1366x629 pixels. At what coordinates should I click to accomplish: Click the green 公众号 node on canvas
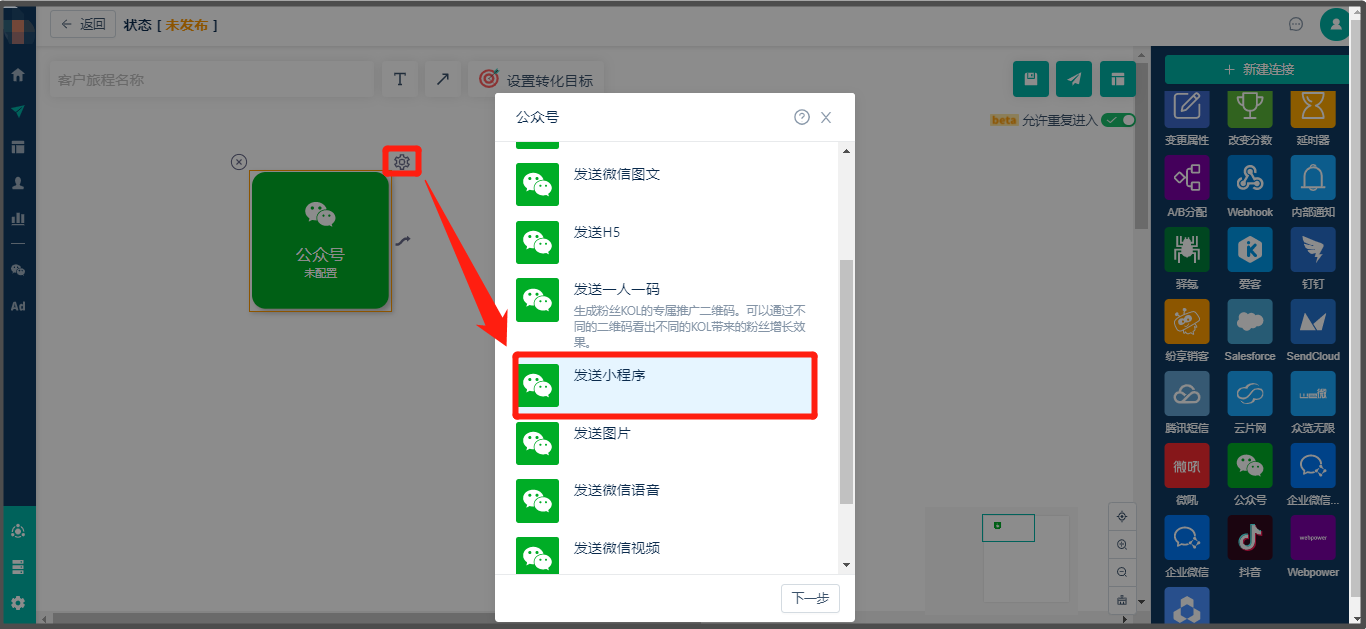coord(320,240)
